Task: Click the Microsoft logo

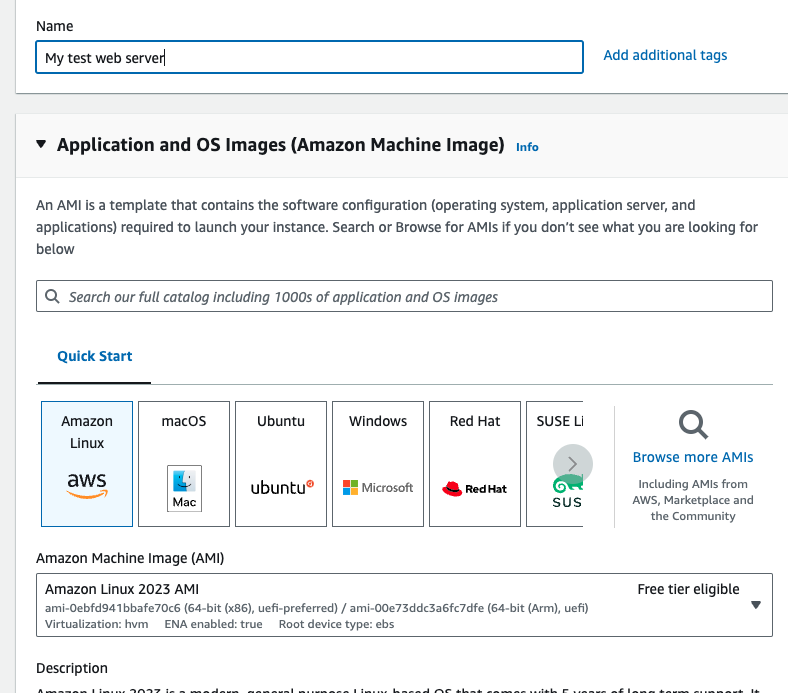Action: click(378, 487)
